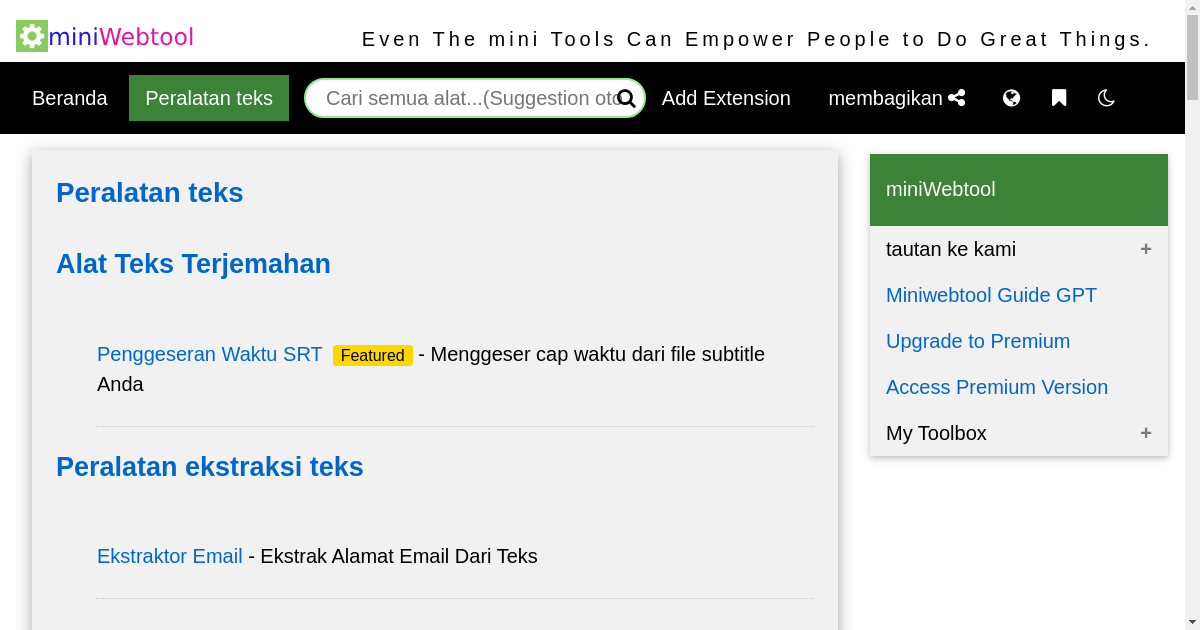Click the search magnifier icon

(x=626, y=98)
